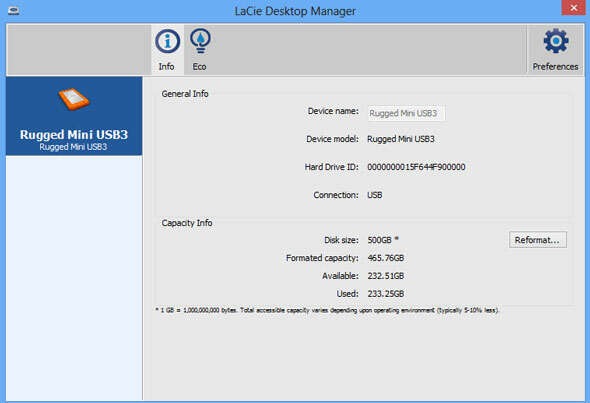Click the Hard Drive ID value
The image size is (590, 403).
coord(416,167)
